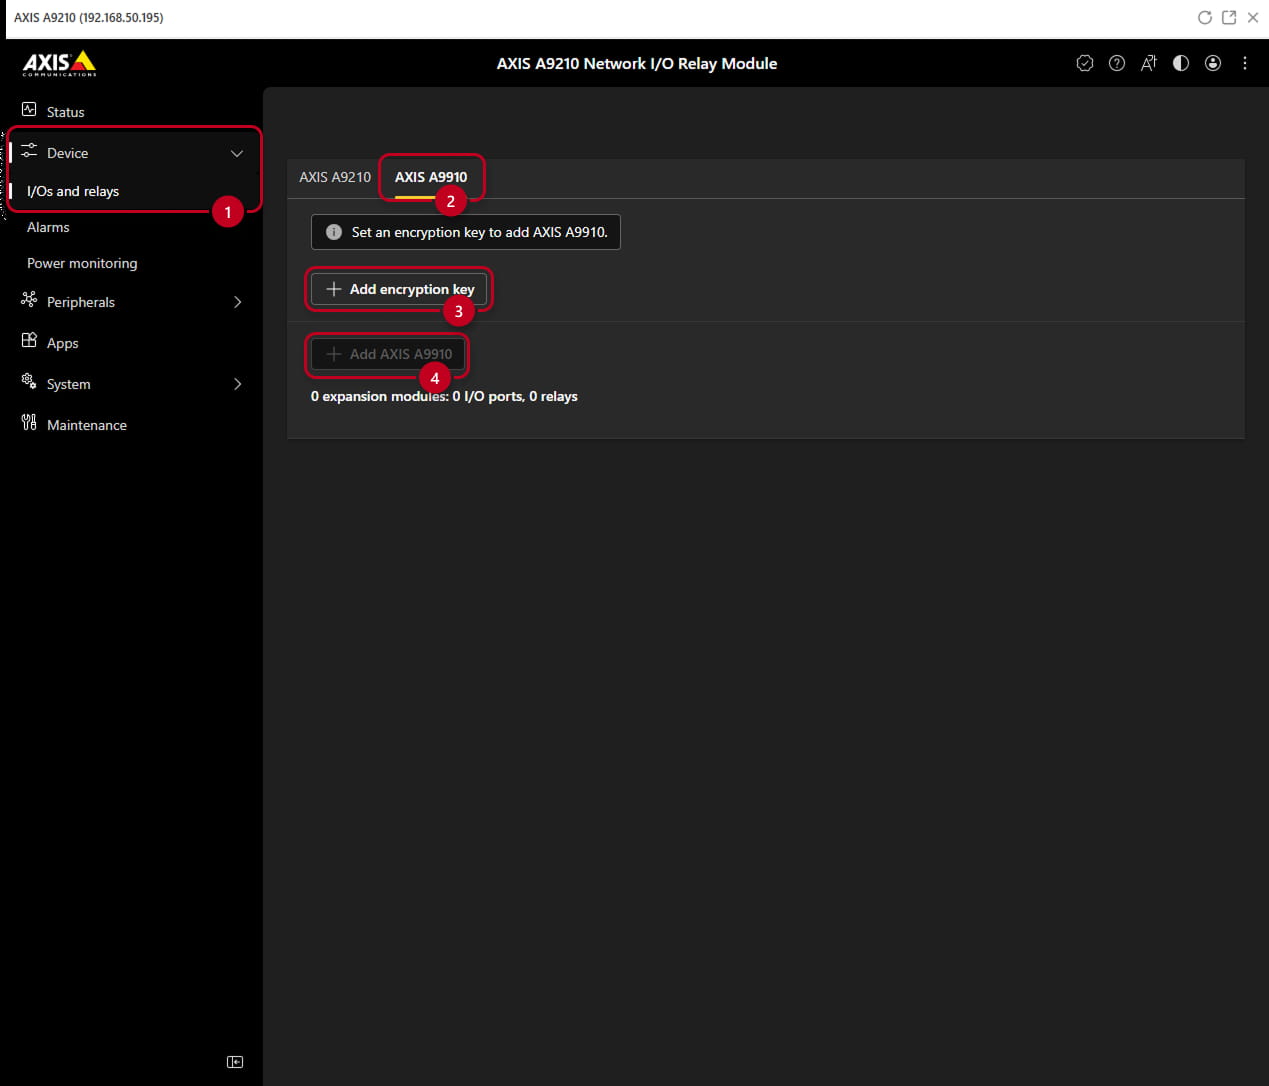This screenshot has width=1269, height=1086.
Task: Toggle the dark/light theme contrast icon
Action: [x=1181, y=63]
